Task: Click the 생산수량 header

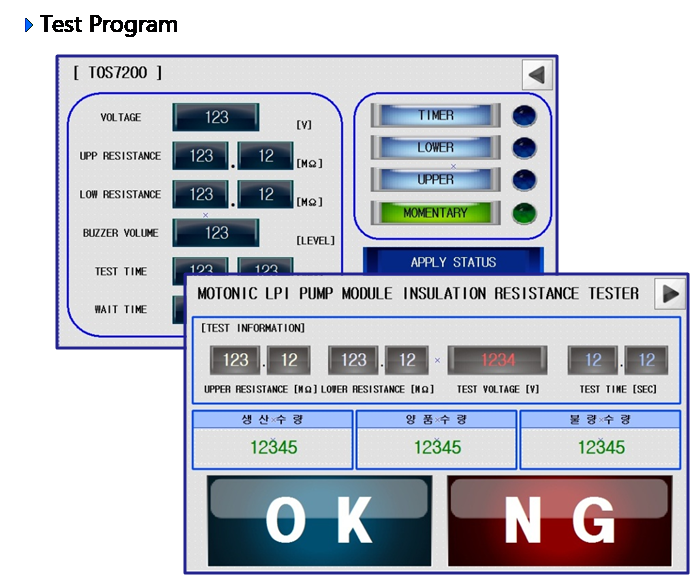Action: (x=272, y=419)
